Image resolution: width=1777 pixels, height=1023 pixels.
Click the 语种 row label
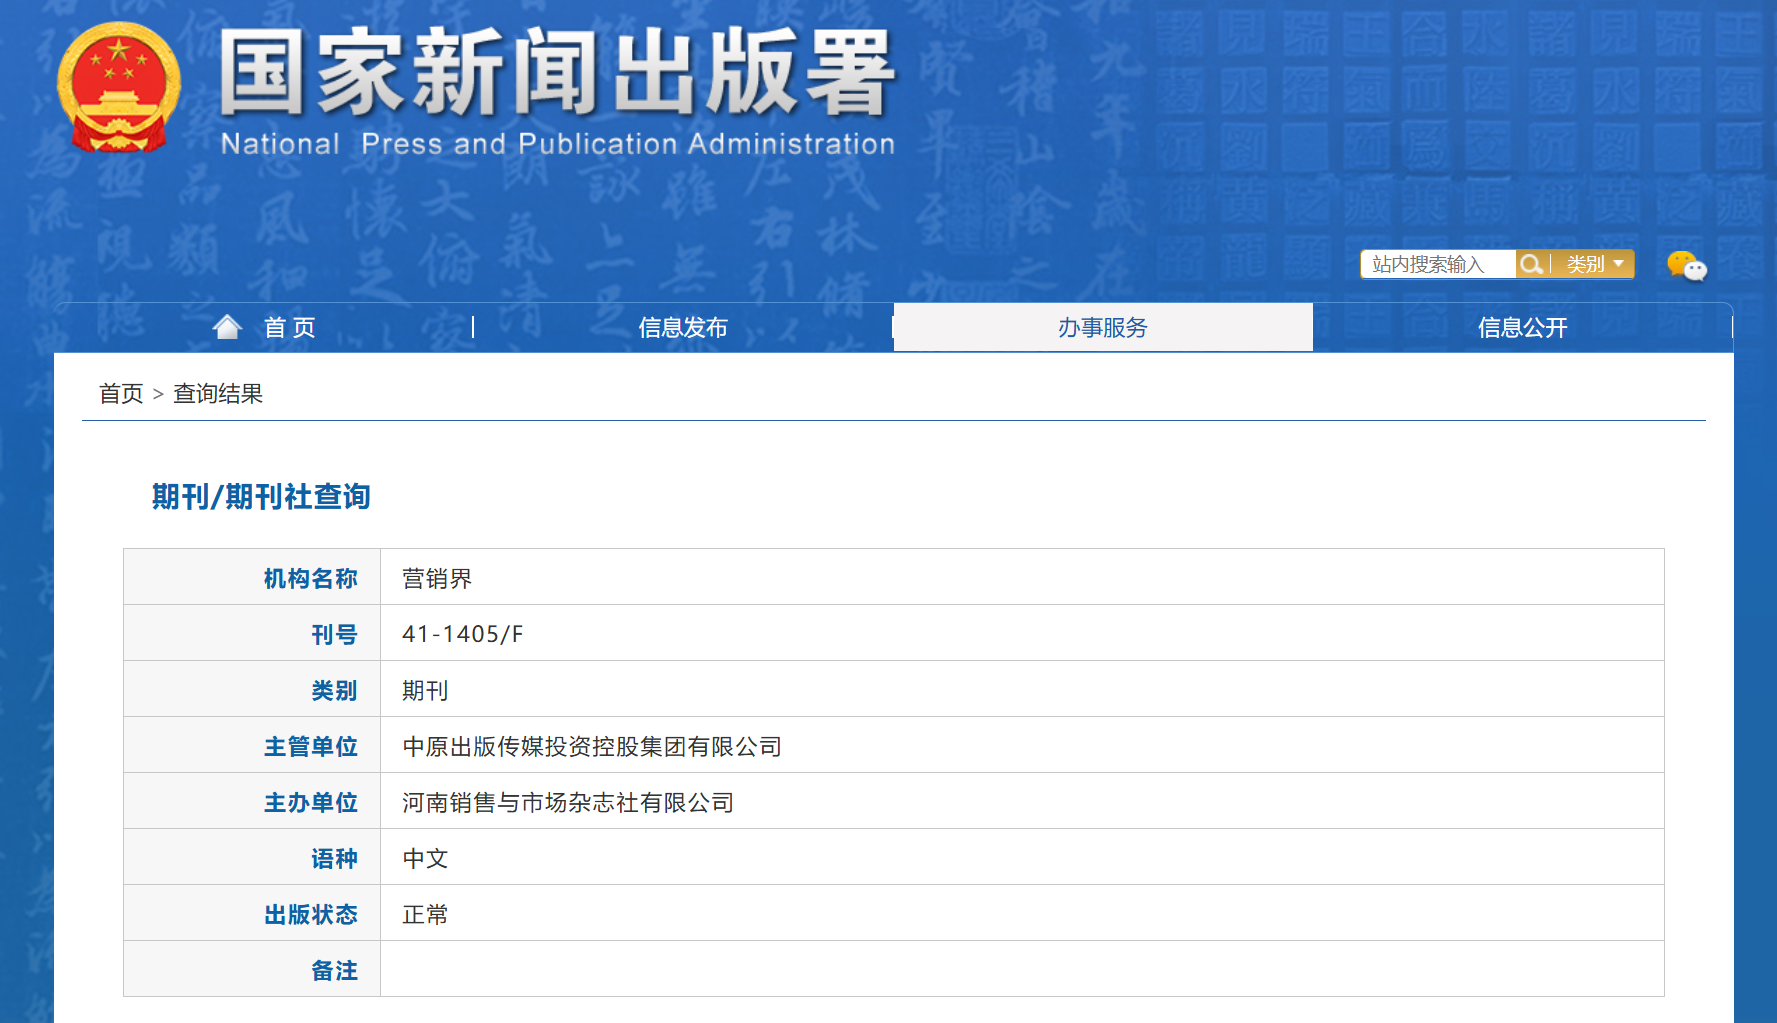pyautogui.click(x=334, y=858)
